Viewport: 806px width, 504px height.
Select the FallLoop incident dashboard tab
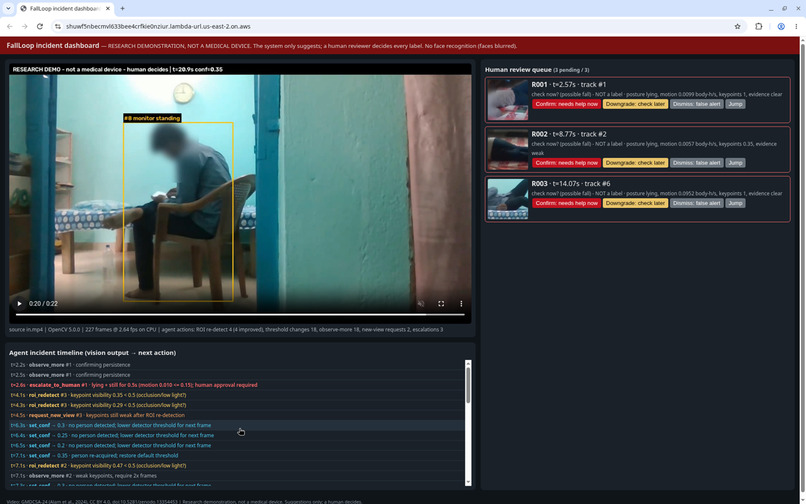click(x=66, y=8)
